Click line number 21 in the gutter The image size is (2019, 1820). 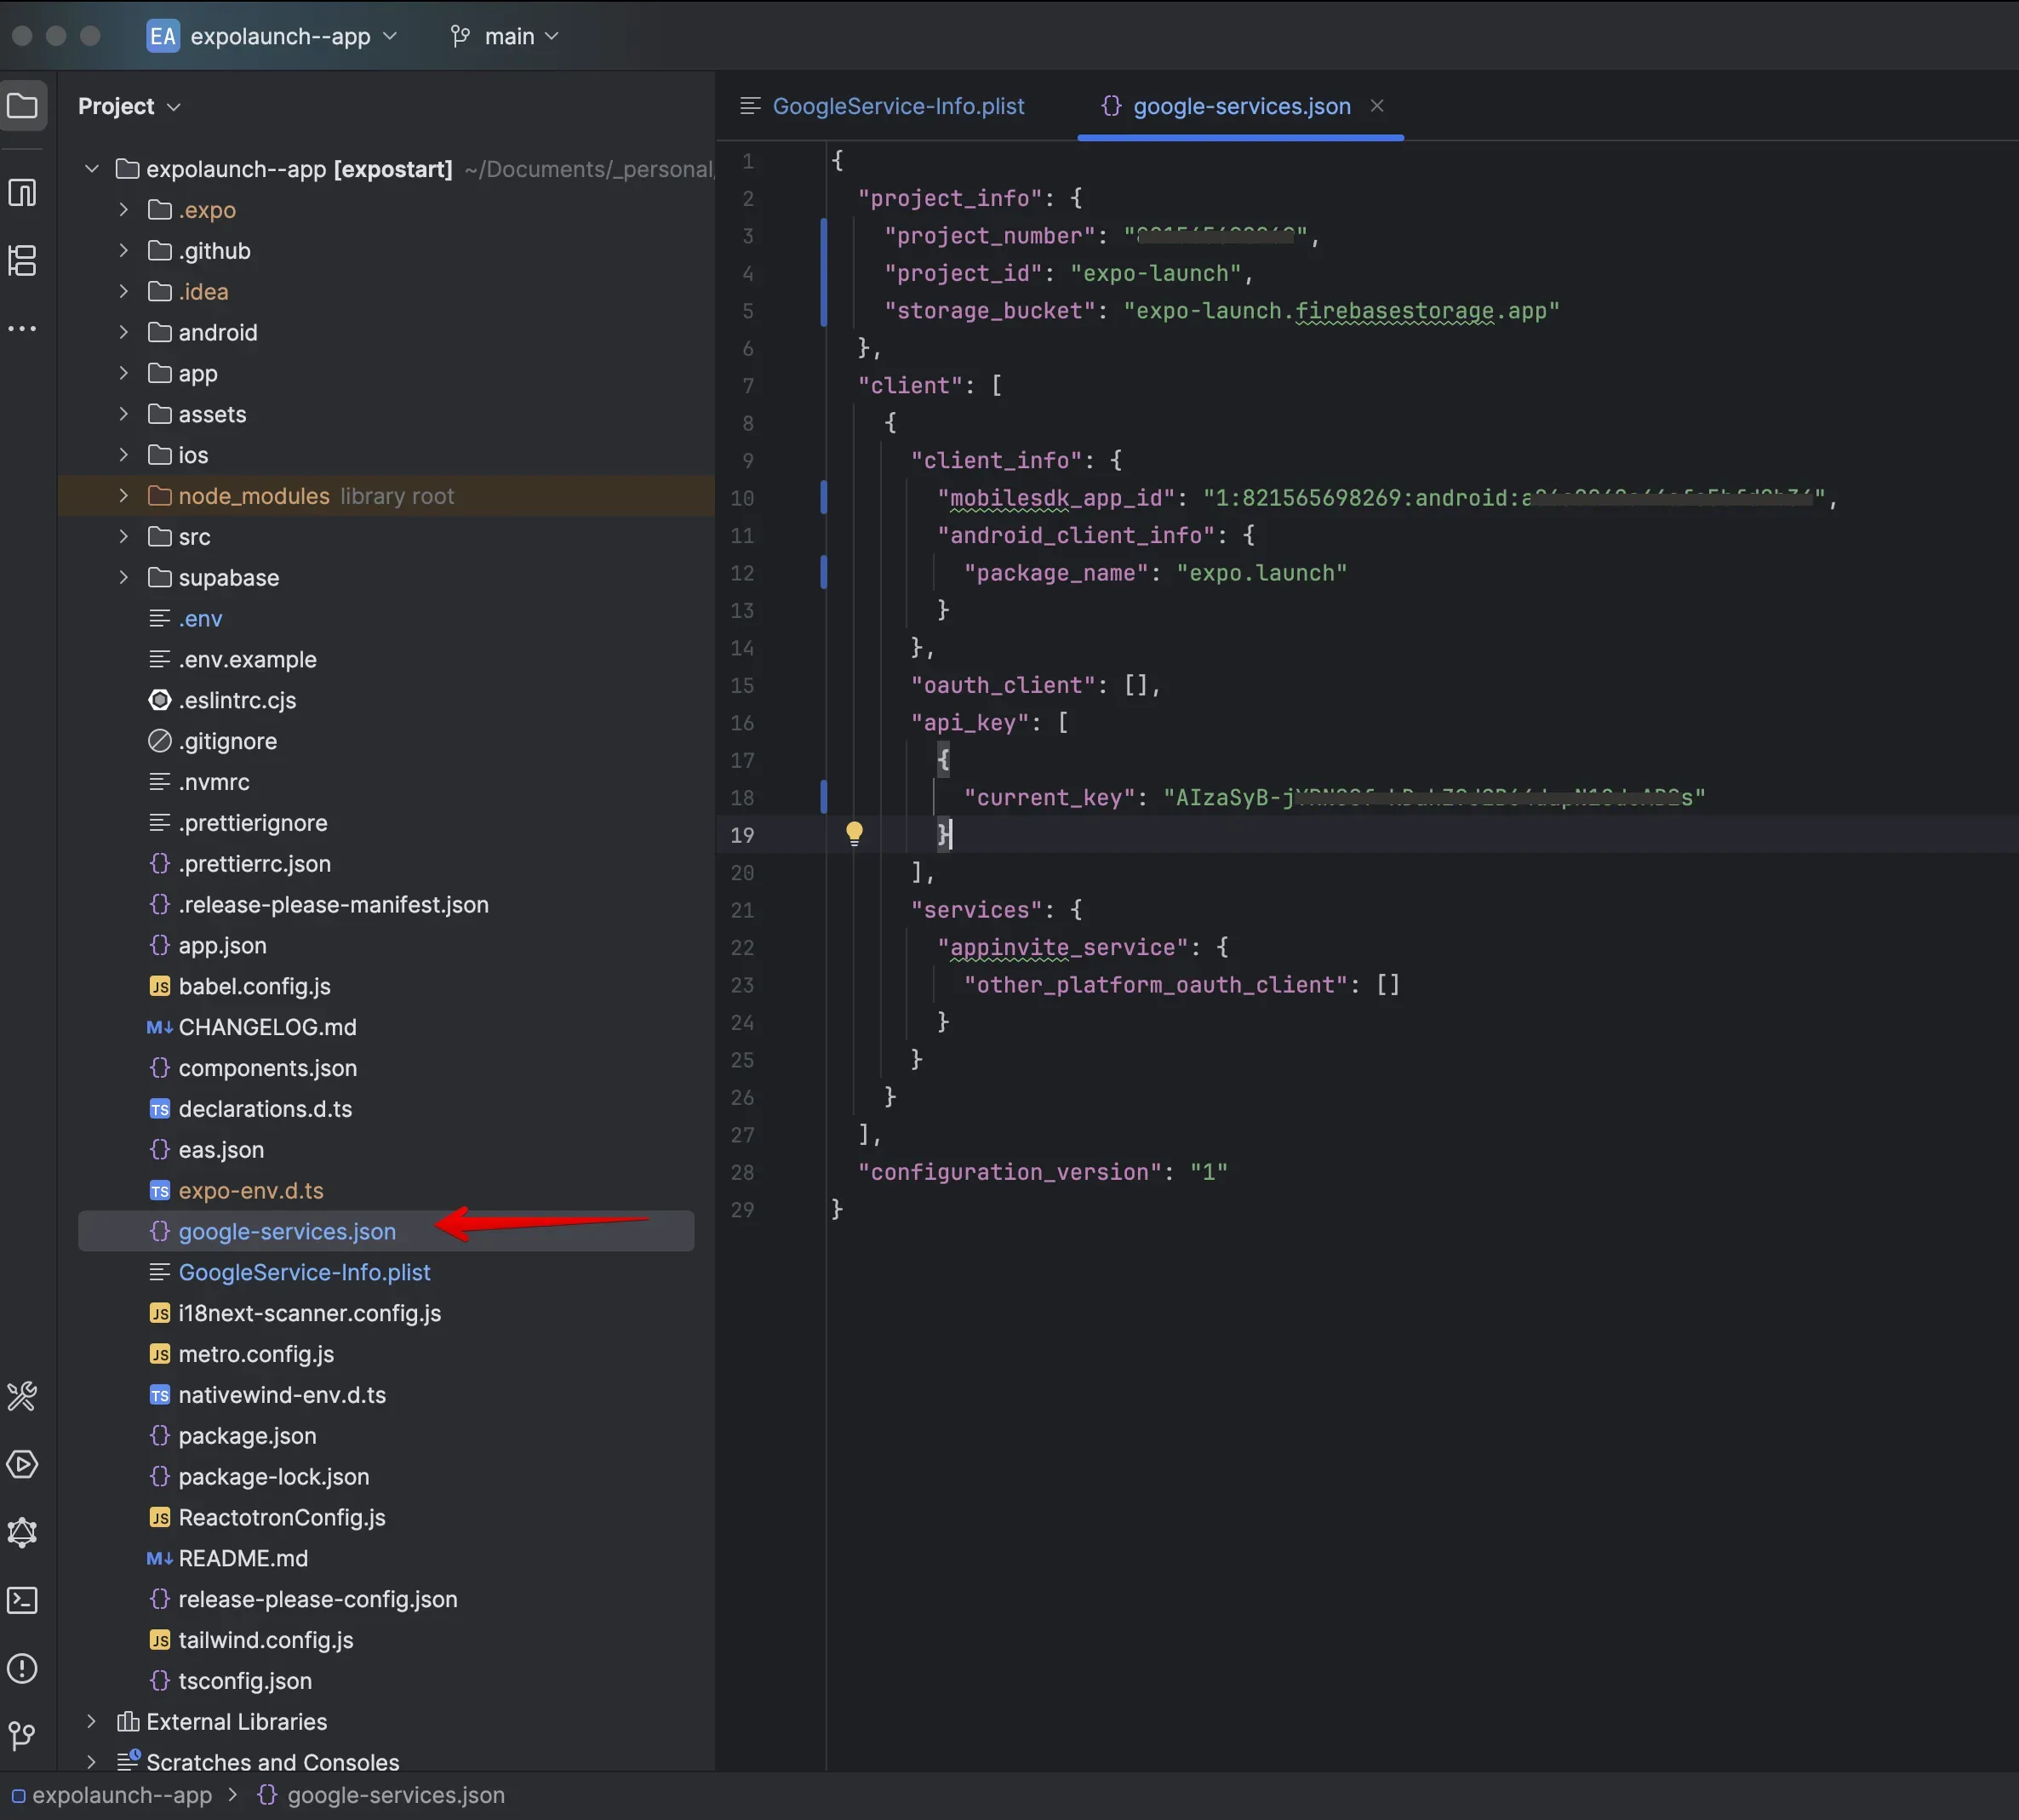742,910
